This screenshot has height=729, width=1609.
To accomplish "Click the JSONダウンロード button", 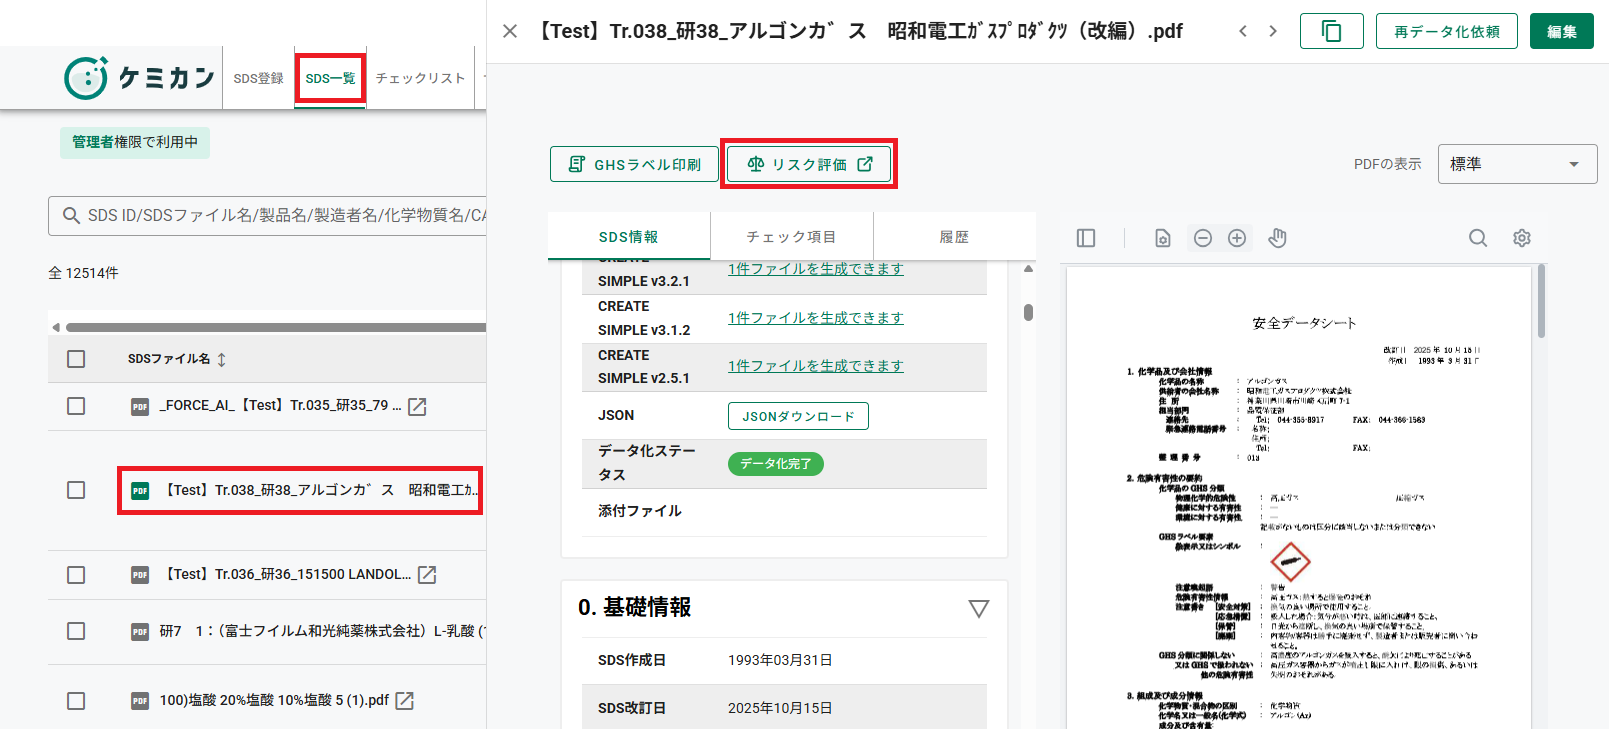I will coord(798,416).
